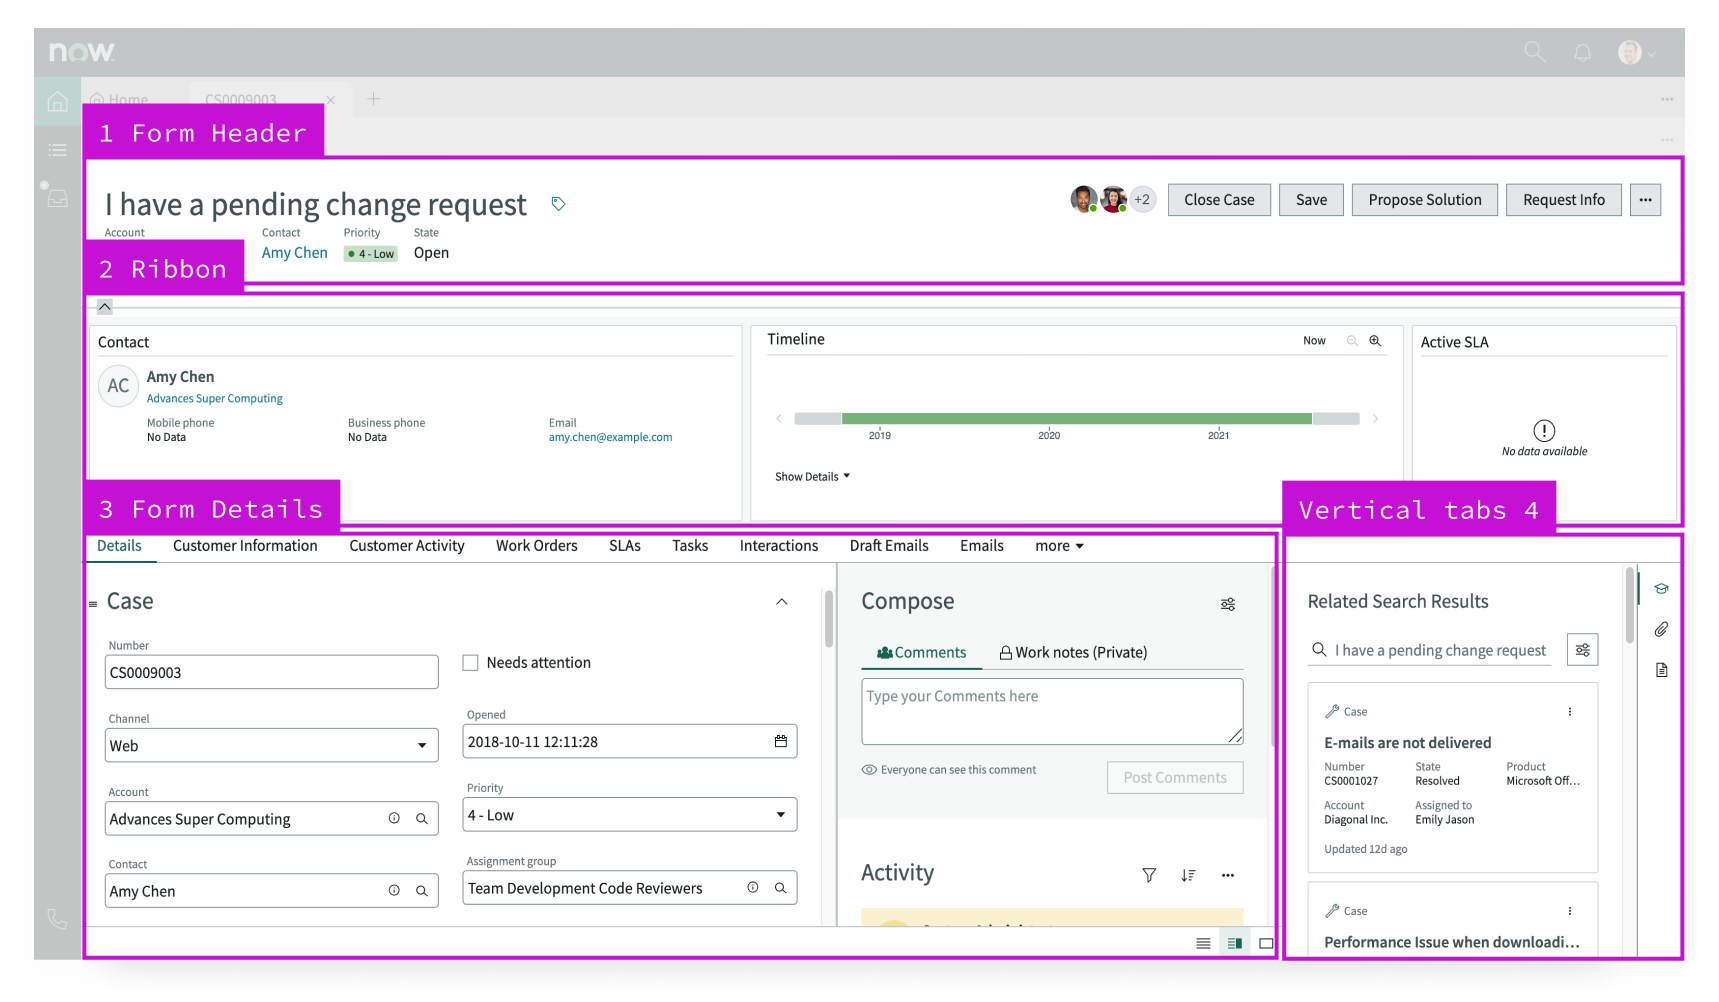Viewport: 1719px width, 1002px height.
Task: Check the Needs attention checkbox
Action: tap(470, 663)
